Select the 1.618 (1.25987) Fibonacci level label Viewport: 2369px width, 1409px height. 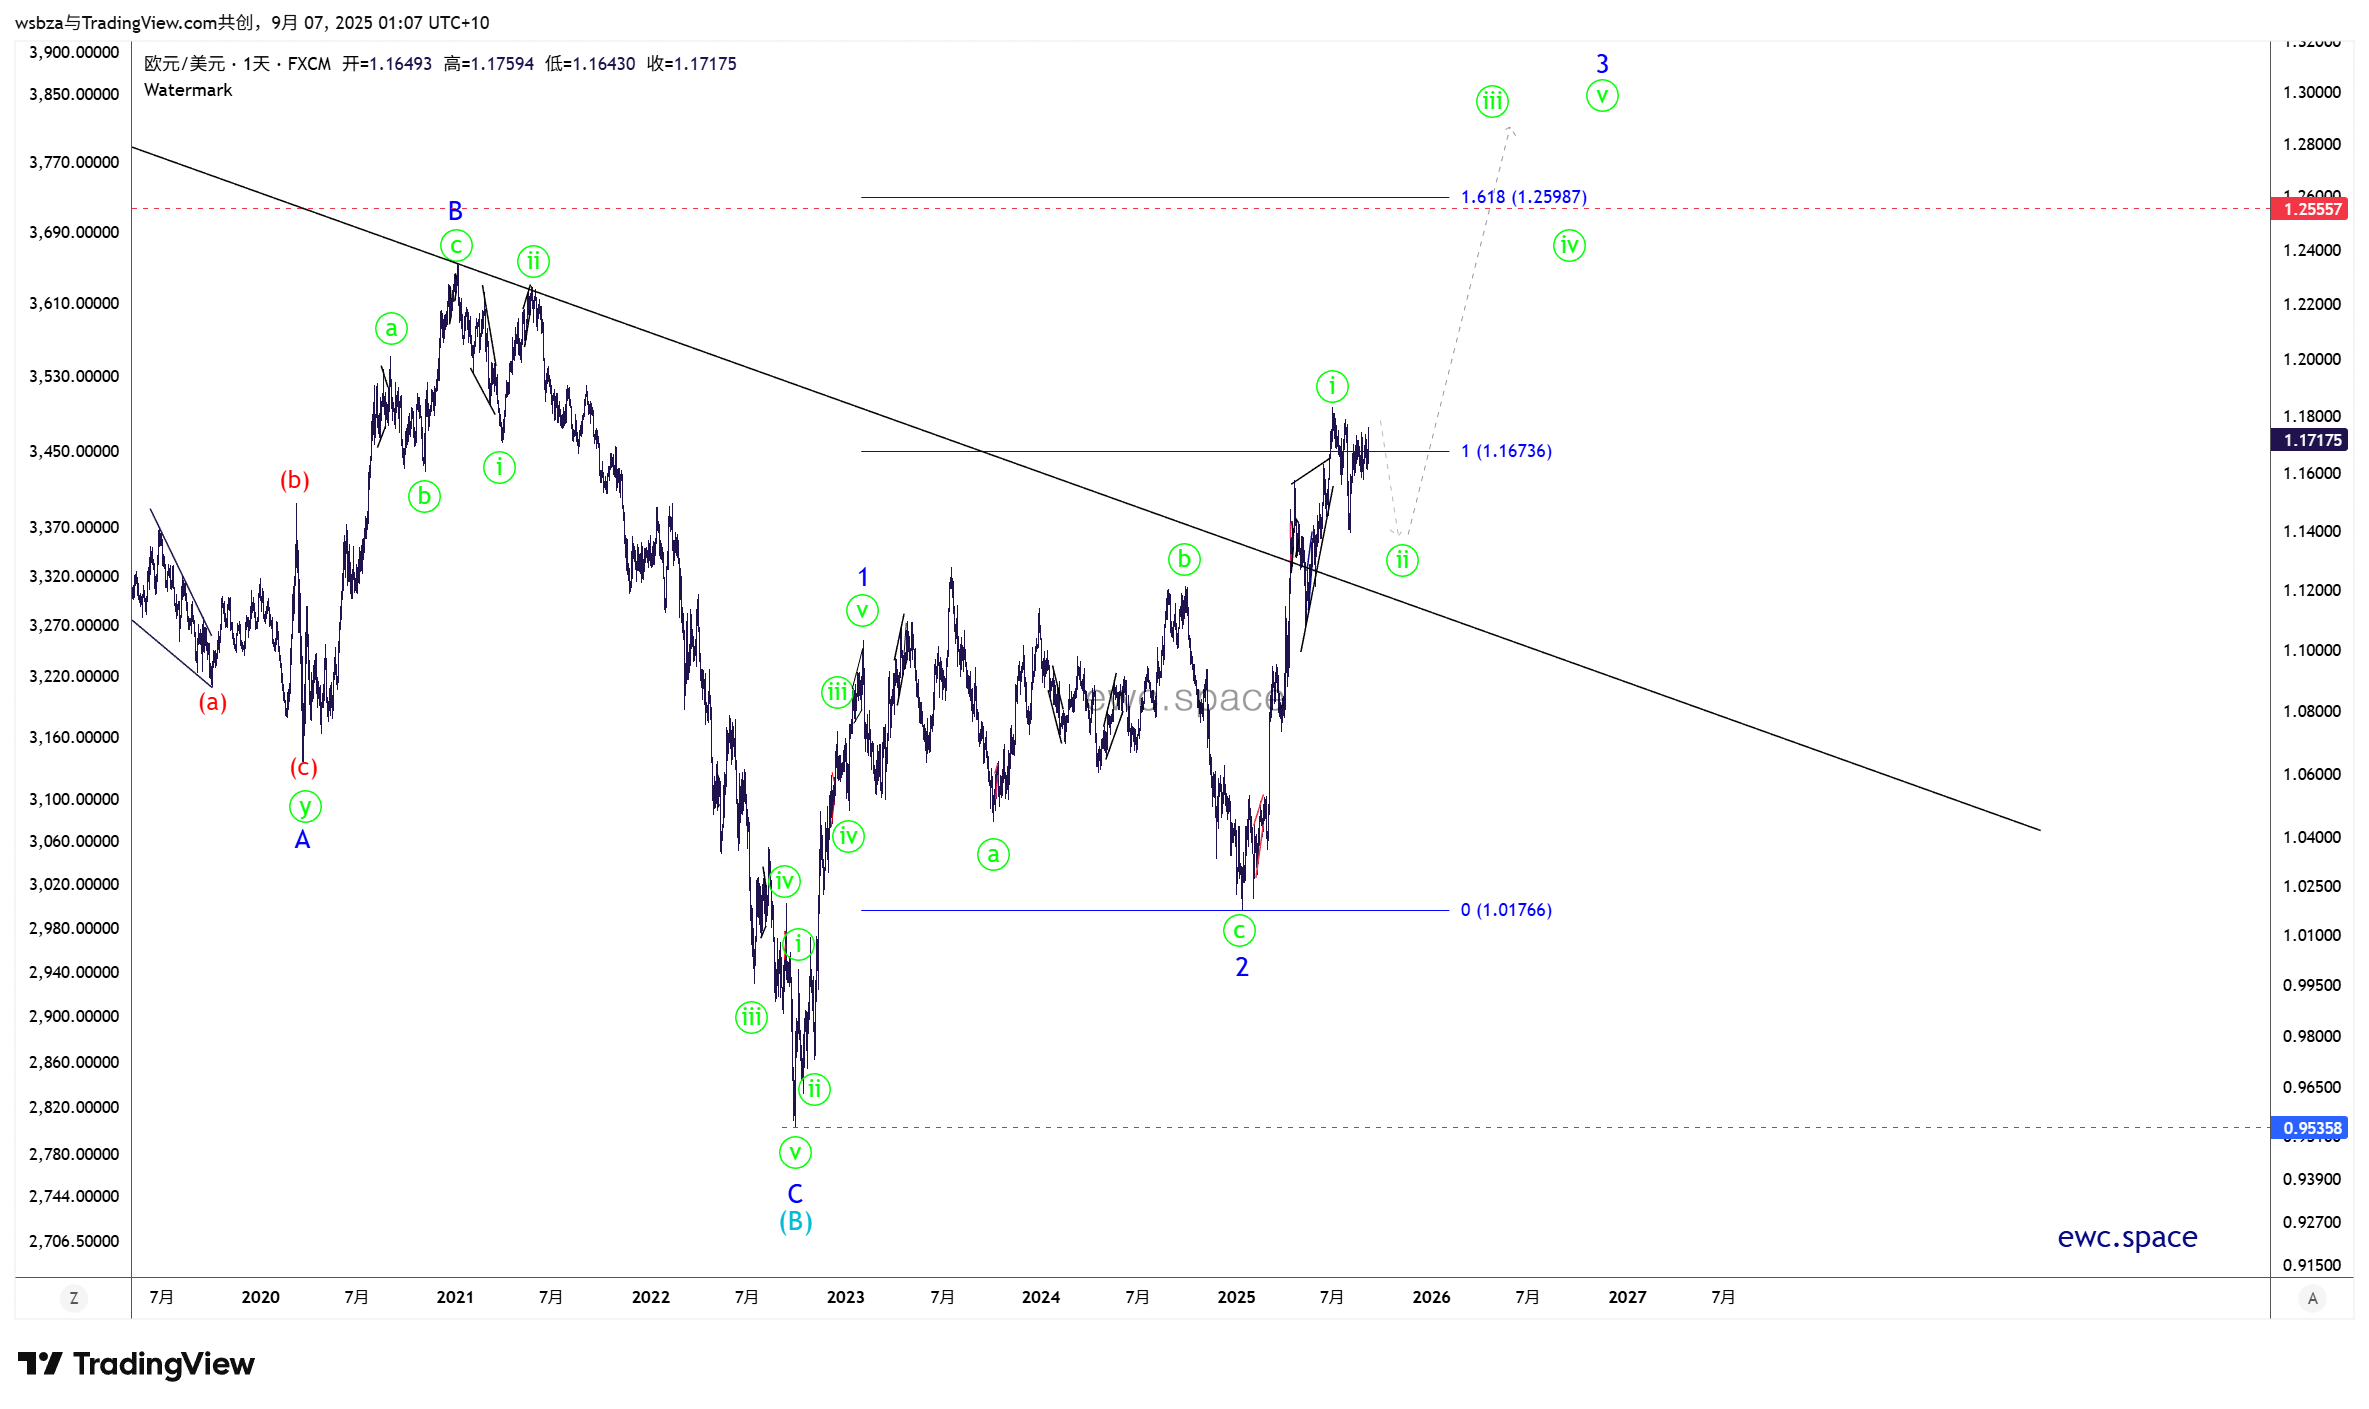click(x=1523, y=197)
